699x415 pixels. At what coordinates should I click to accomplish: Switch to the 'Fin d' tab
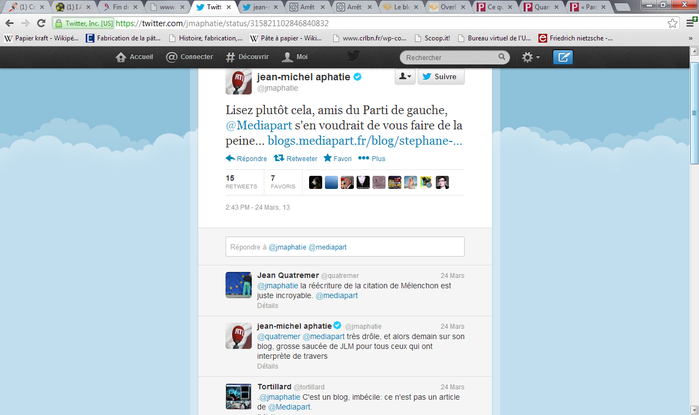click(x=121, y=7)
